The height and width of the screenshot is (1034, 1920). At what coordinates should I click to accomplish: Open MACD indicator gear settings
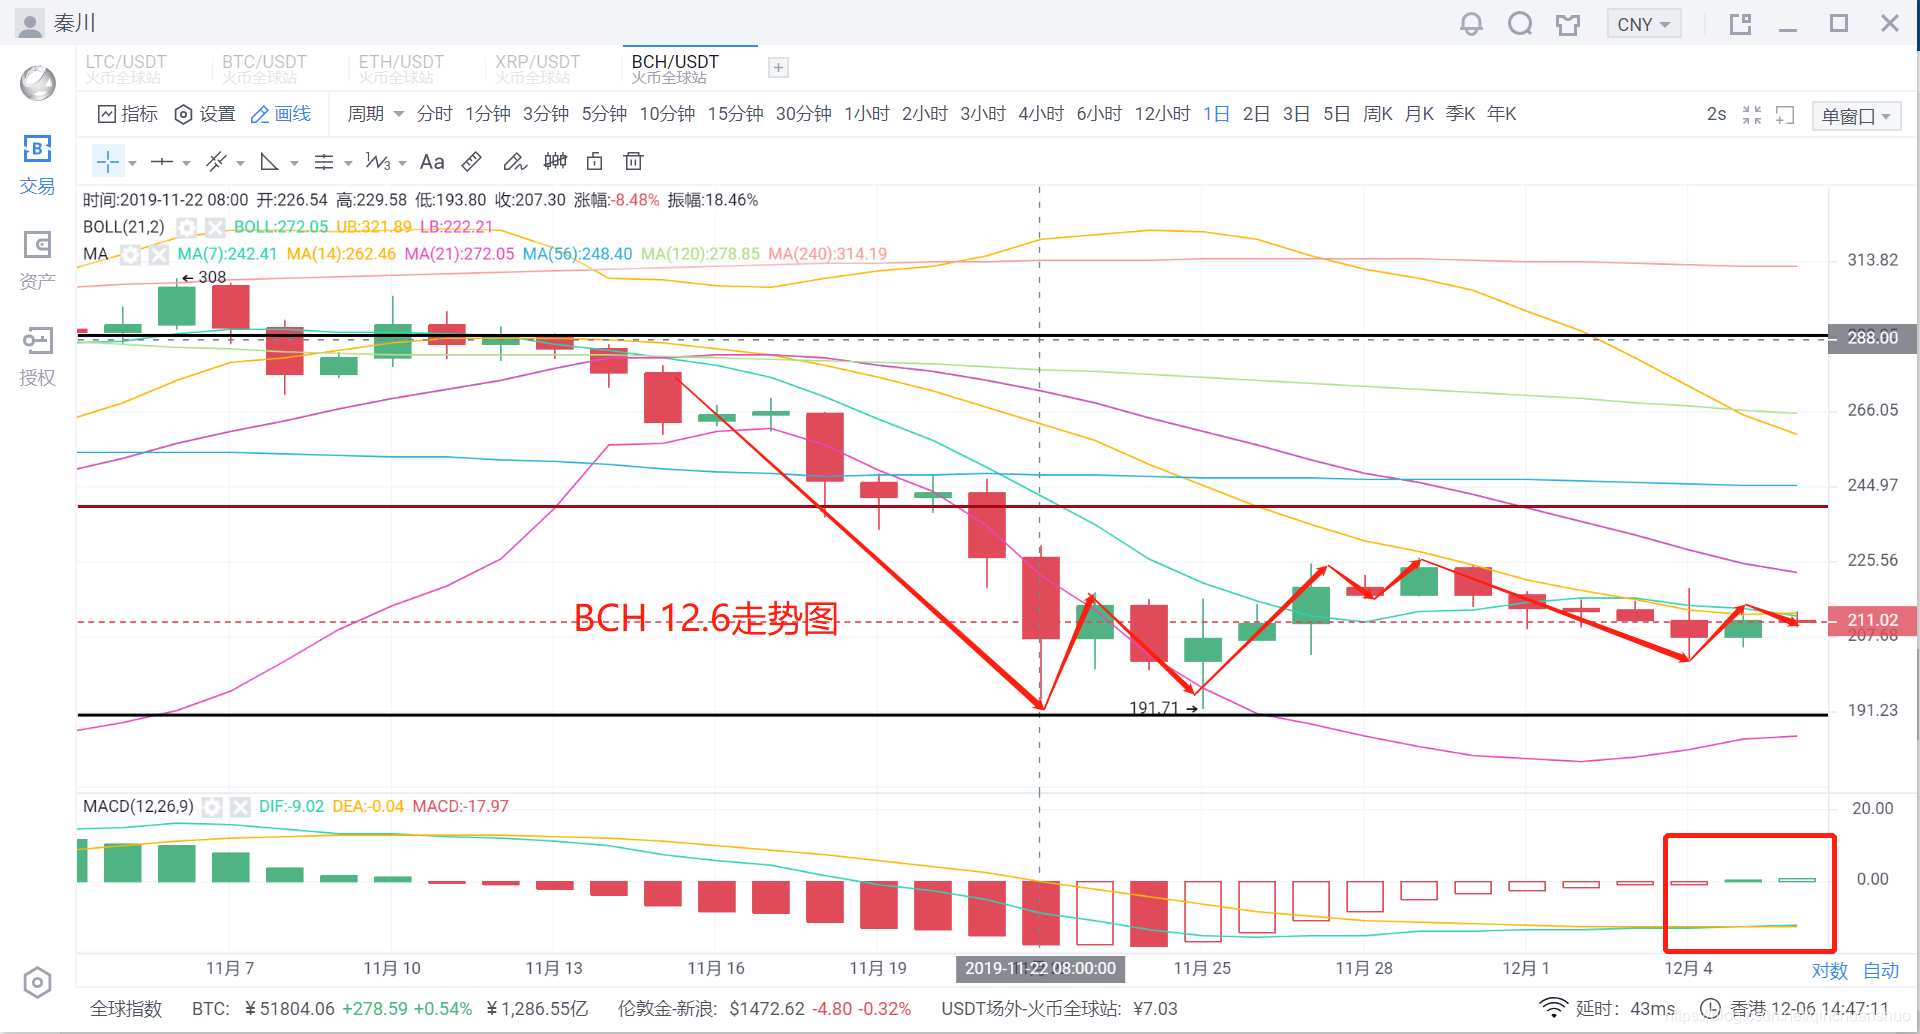212,807
